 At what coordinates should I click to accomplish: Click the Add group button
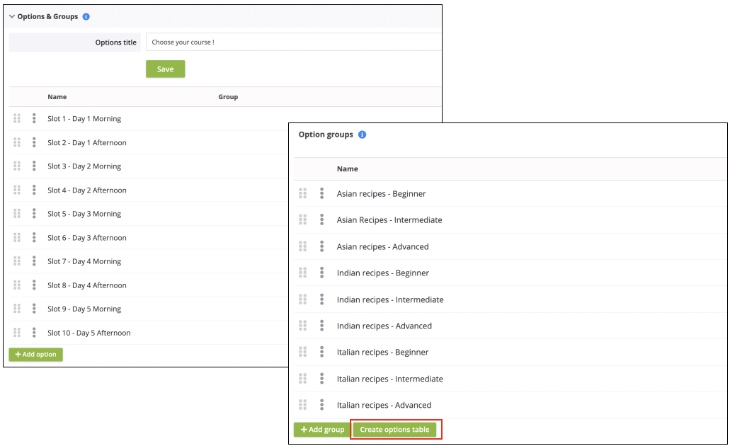tap(321, 429)
